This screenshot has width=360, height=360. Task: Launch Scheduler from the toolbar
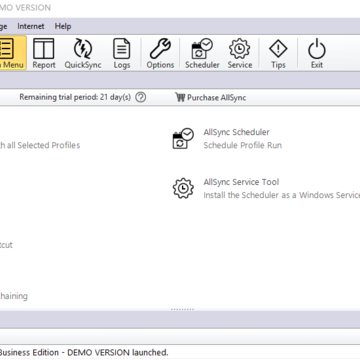202,53
